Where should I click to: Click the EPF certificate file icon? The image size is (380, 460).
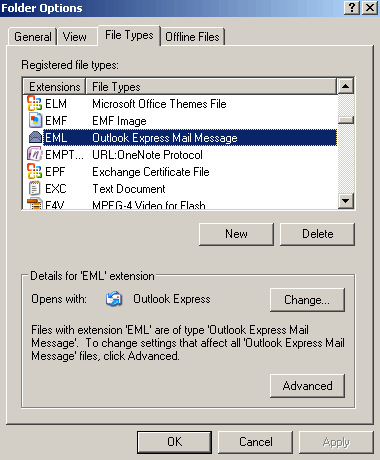35,171
